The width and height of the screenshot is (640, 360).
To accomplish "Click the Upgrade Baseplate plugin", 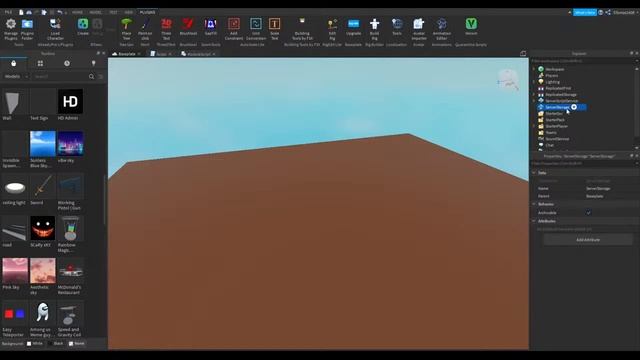I will [353, 27].
